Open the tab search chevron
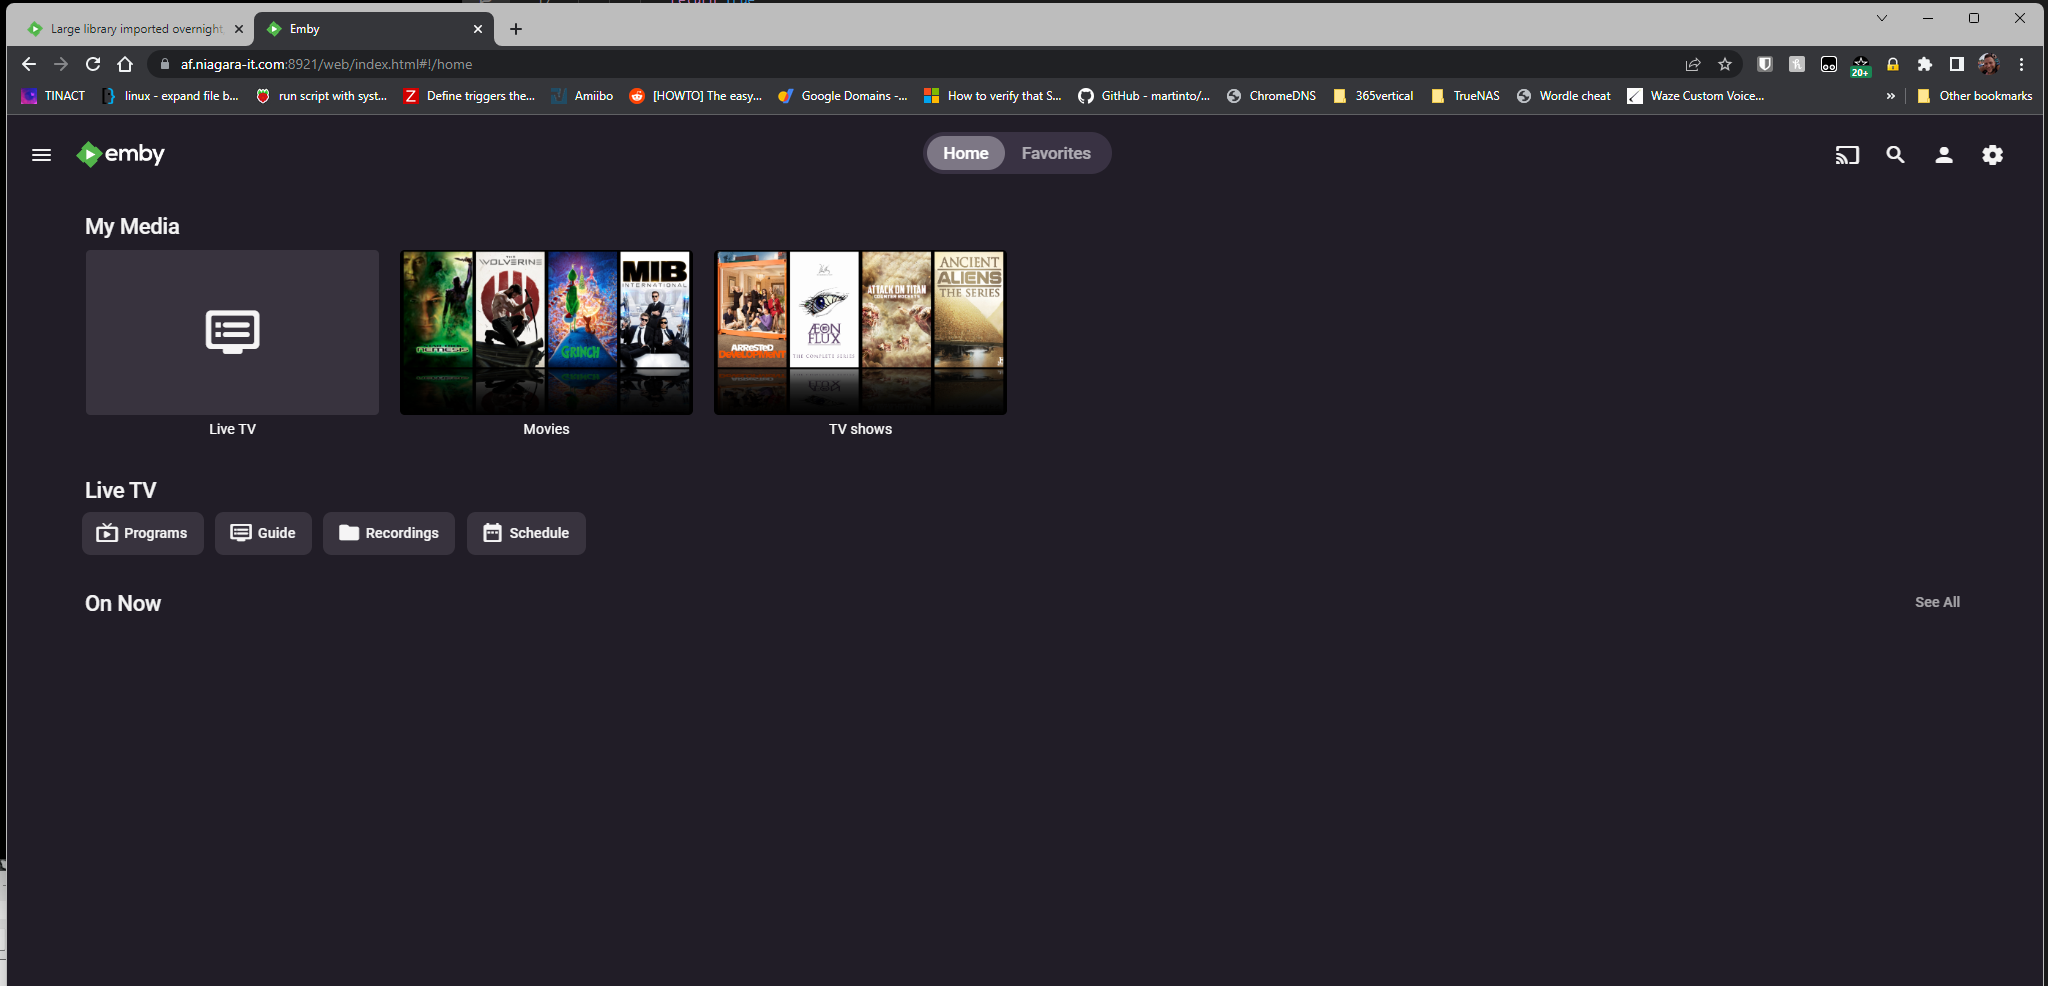 point(1882,18)
